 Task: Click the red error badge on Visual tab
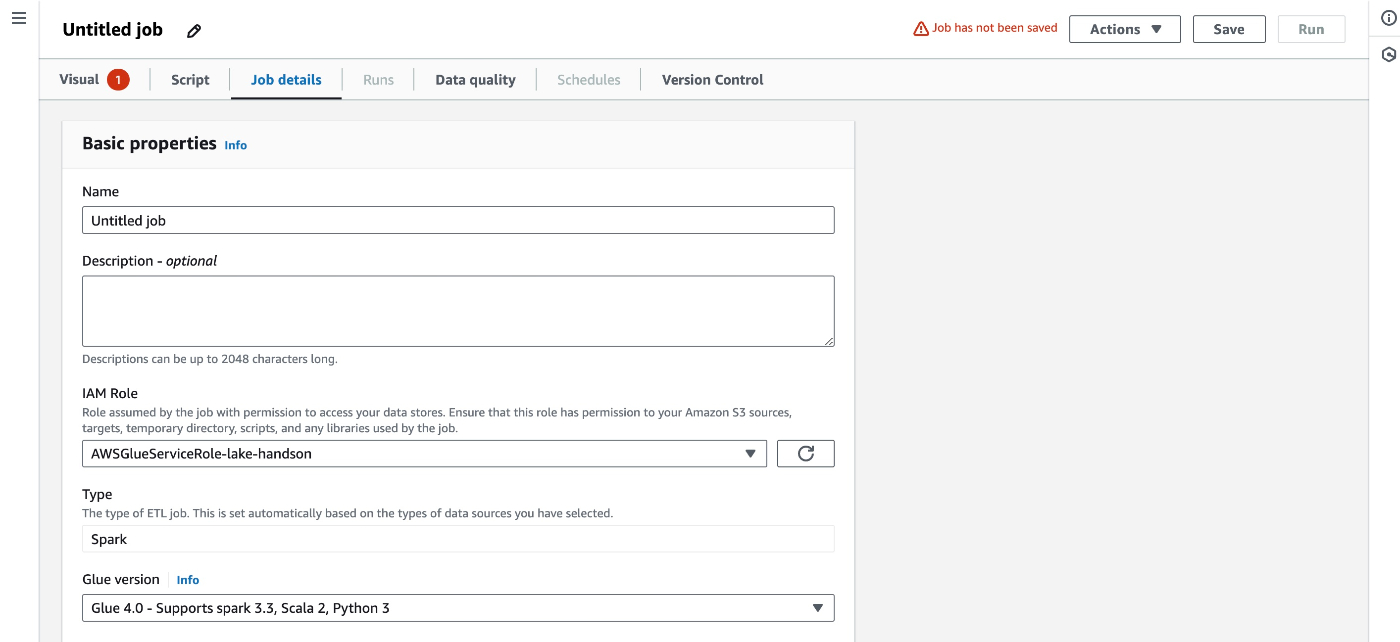(118, 80)
